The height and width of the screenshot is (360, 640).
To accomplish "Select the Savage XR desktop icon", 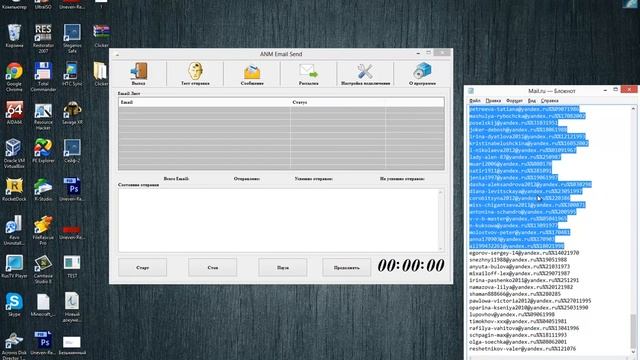I will coord(72,113).
